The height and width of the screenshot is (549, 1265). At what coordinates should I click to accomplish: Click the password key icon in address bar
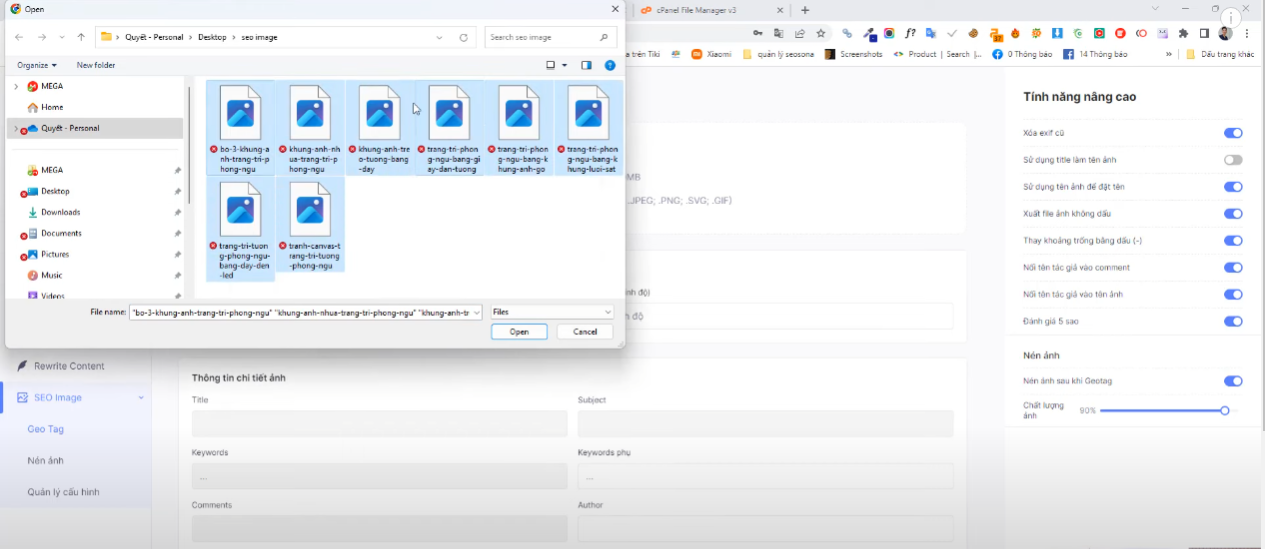[759, 33]
